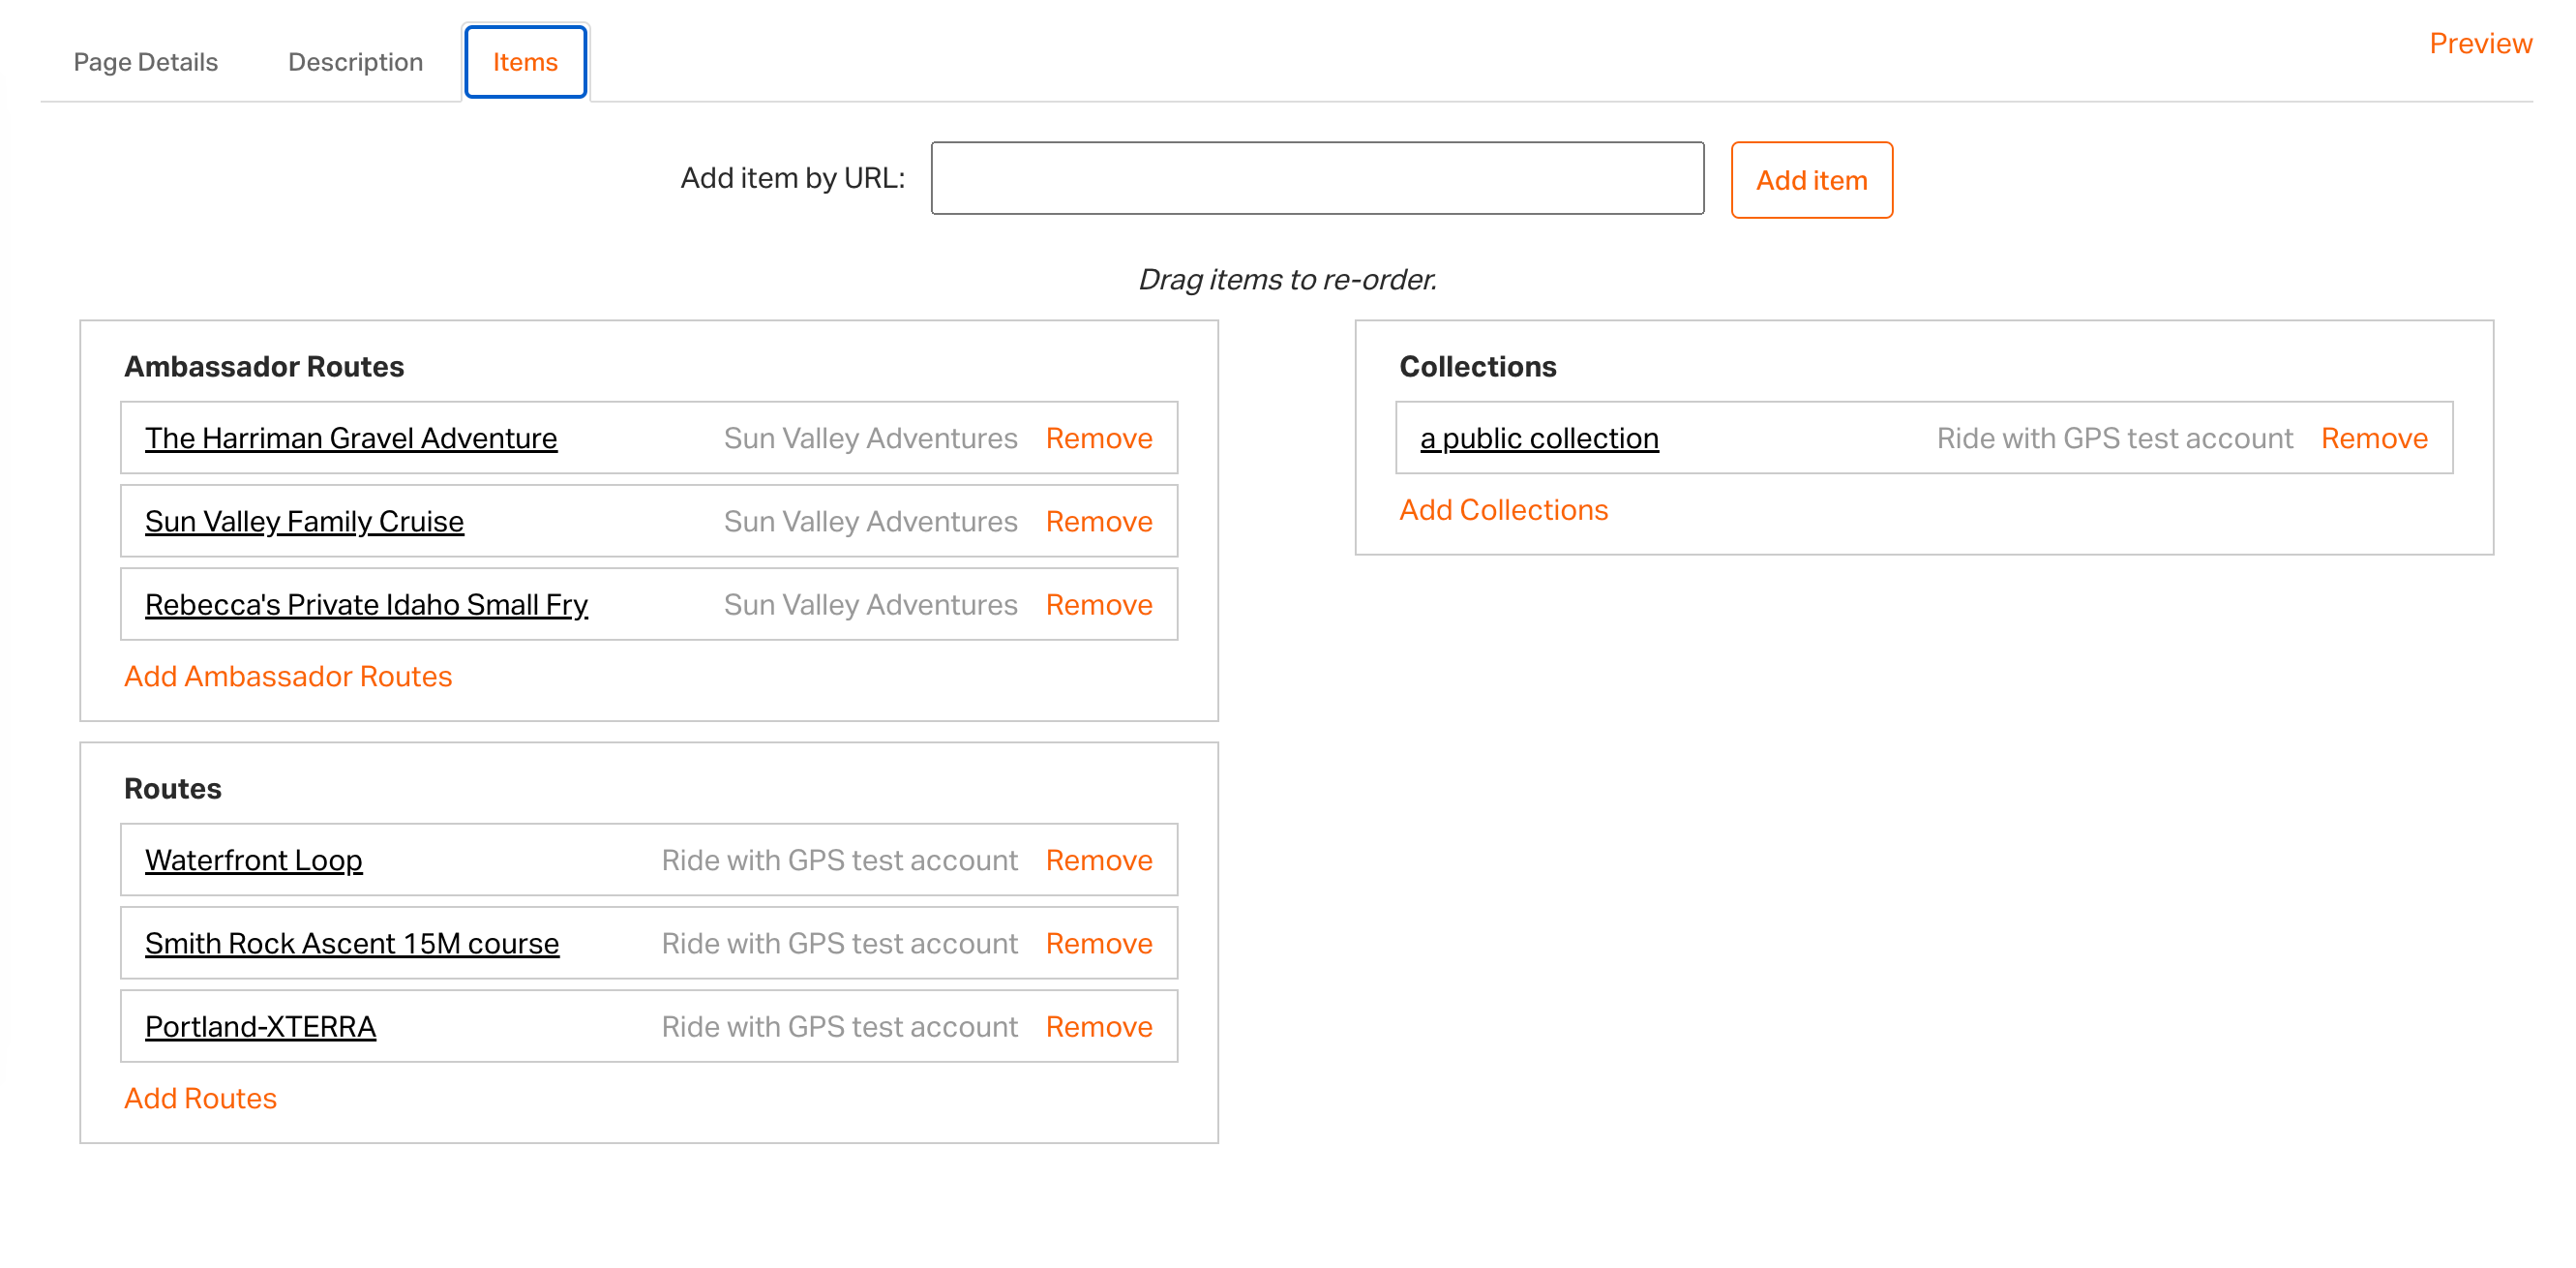2576x1268 pixels.
Task: Open The Harriman Gravel Adventure route
Action: (x=351, y=438)
